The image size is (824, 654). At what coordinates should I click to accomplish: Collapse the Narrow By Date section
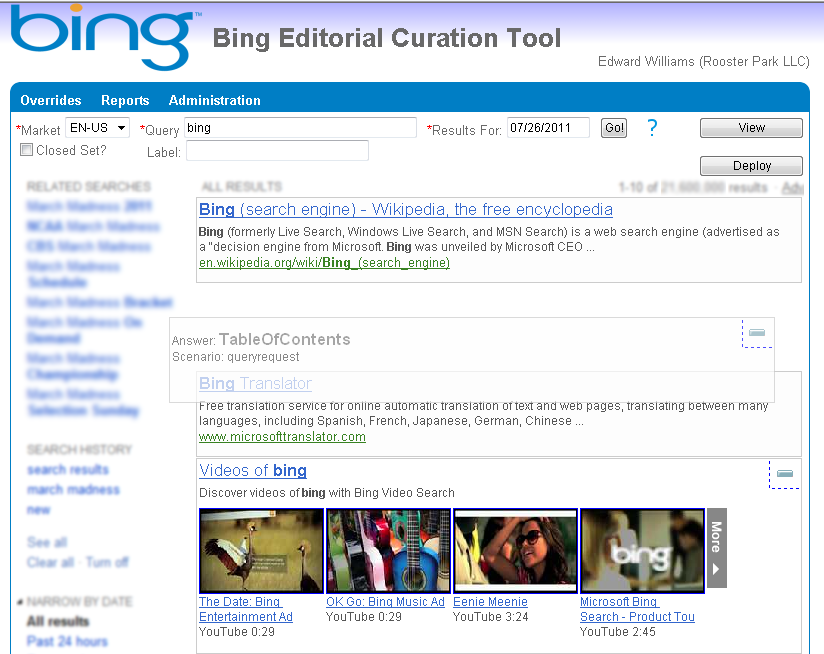coord(20,602)
